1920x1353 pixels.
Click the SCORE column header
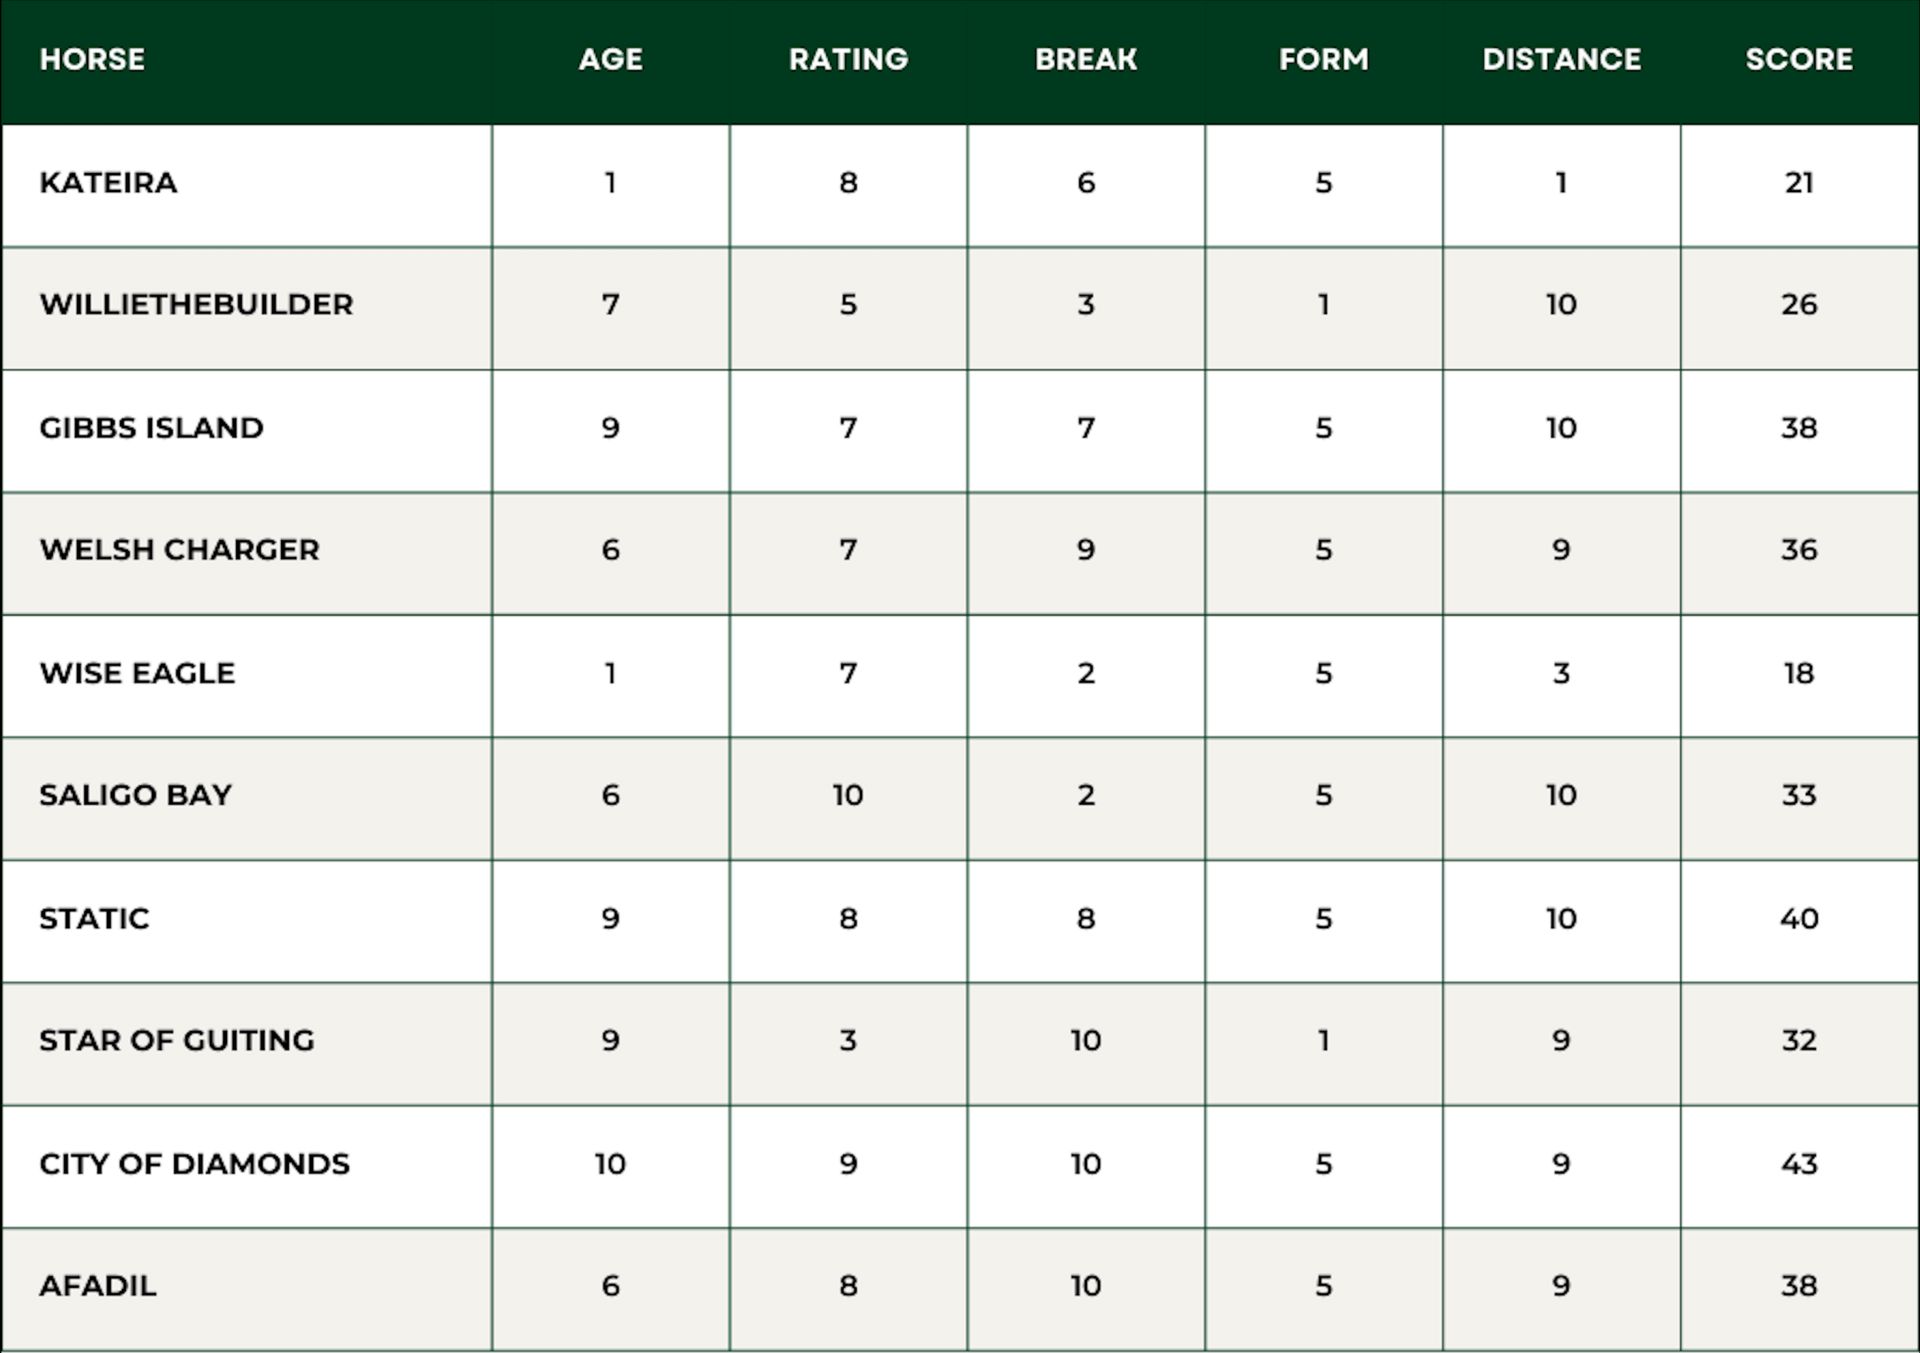[1799, 59]
